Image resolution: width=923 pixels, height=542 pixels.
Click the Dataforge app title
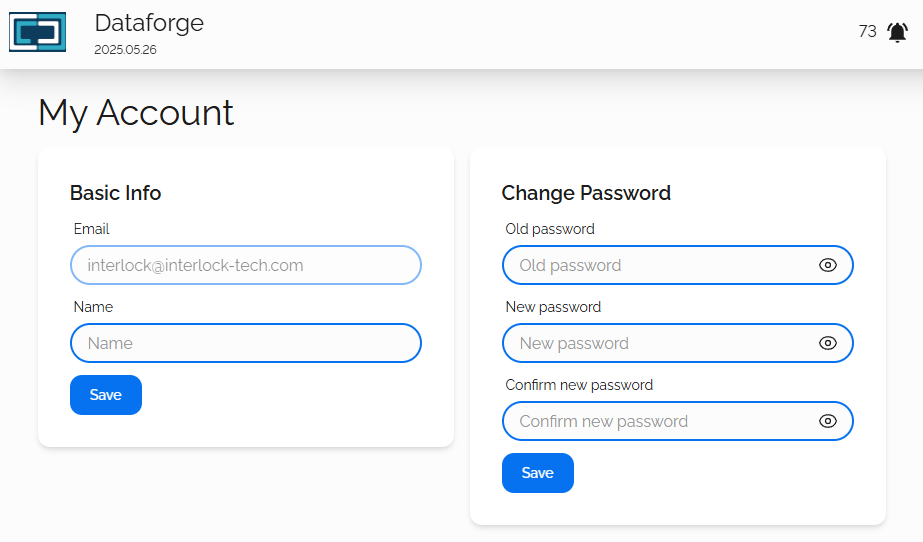pyautogui.click(x=149, y=23)
